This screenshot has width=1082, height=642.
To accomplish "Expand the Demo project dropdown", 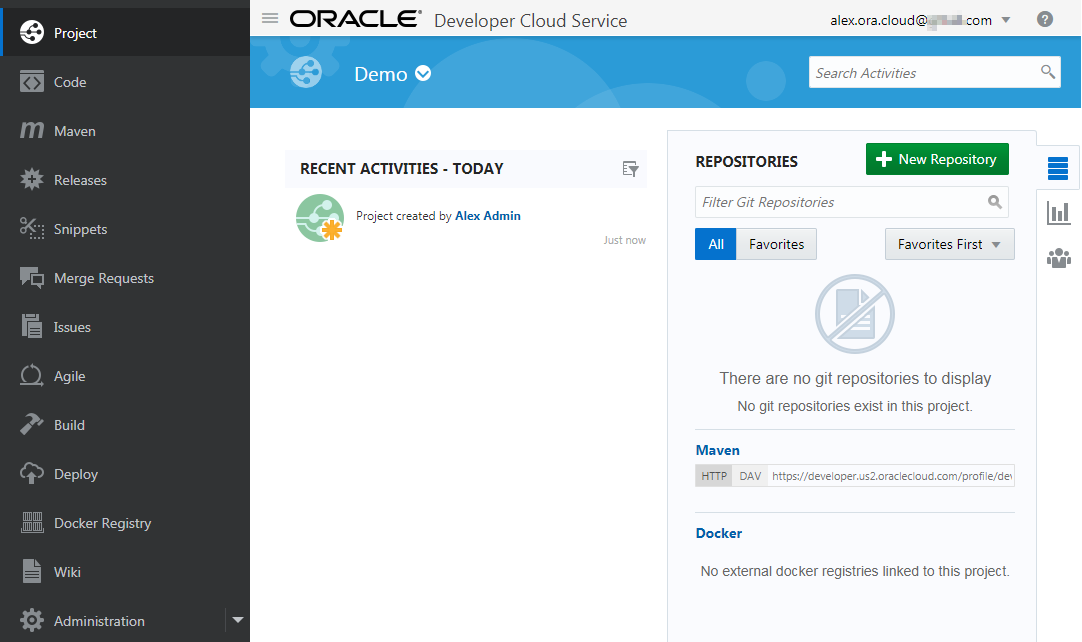I will (423, 73).
